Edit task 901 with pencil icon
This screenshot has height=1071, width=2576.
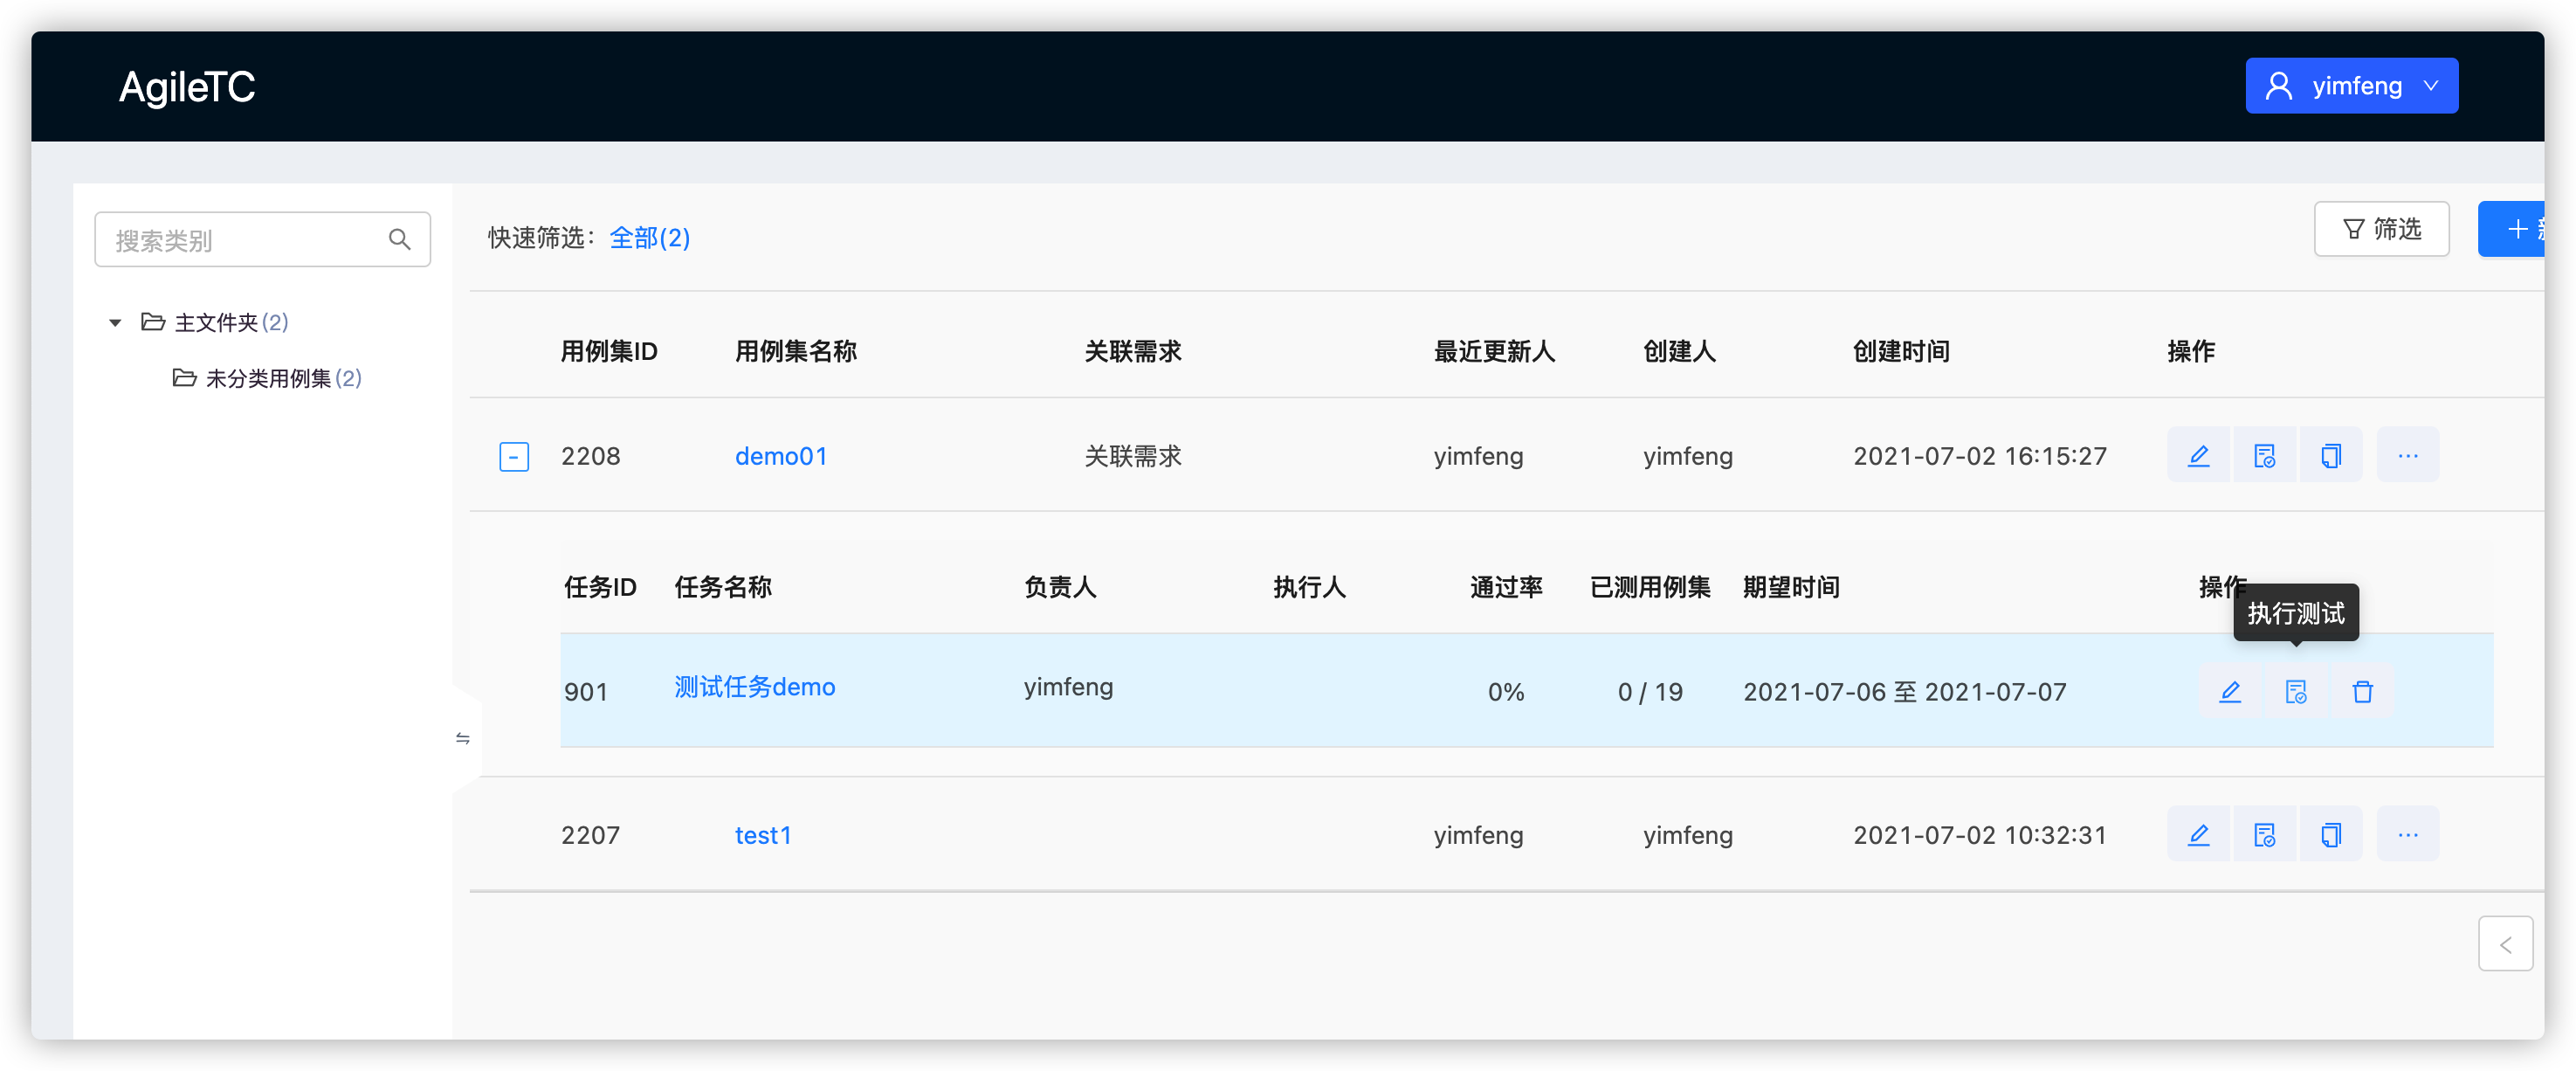[x=2230, y=692]
